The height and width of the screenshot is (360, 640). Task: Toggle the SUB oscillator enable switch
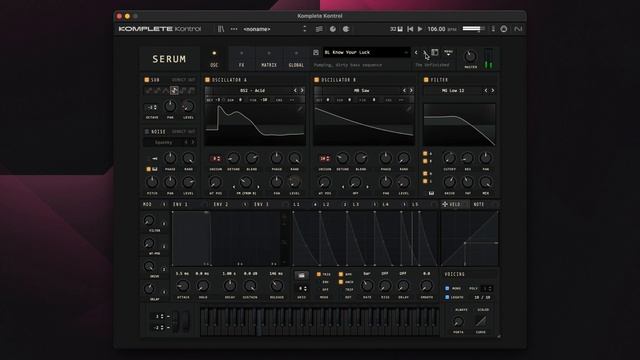(x=147, y=80)
